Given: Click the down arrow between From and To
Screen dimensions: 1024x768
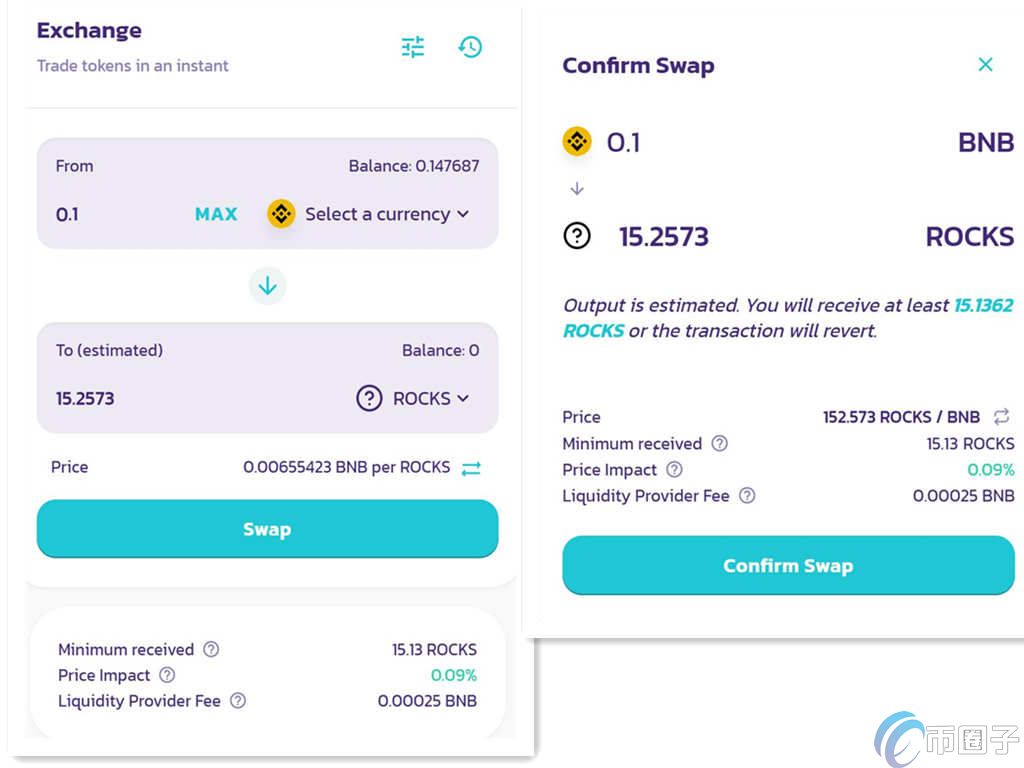Looking at the screenshot, I should (x=267, y=286).
